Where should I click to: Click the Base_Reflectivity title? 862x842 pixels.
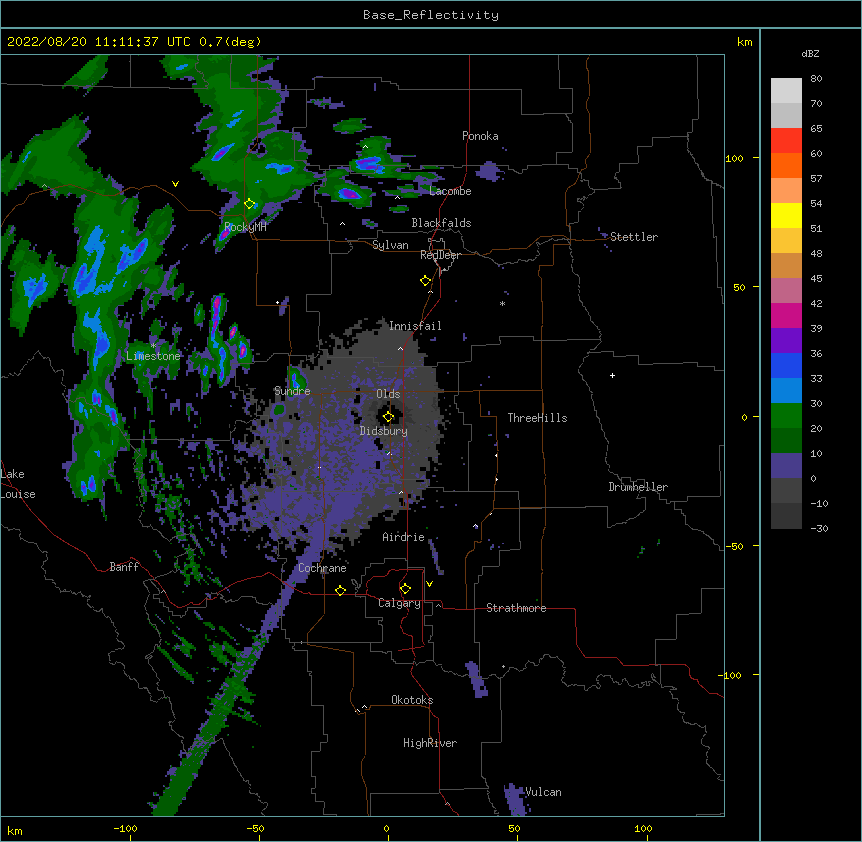pyautogui.click(x=431, y=15)
